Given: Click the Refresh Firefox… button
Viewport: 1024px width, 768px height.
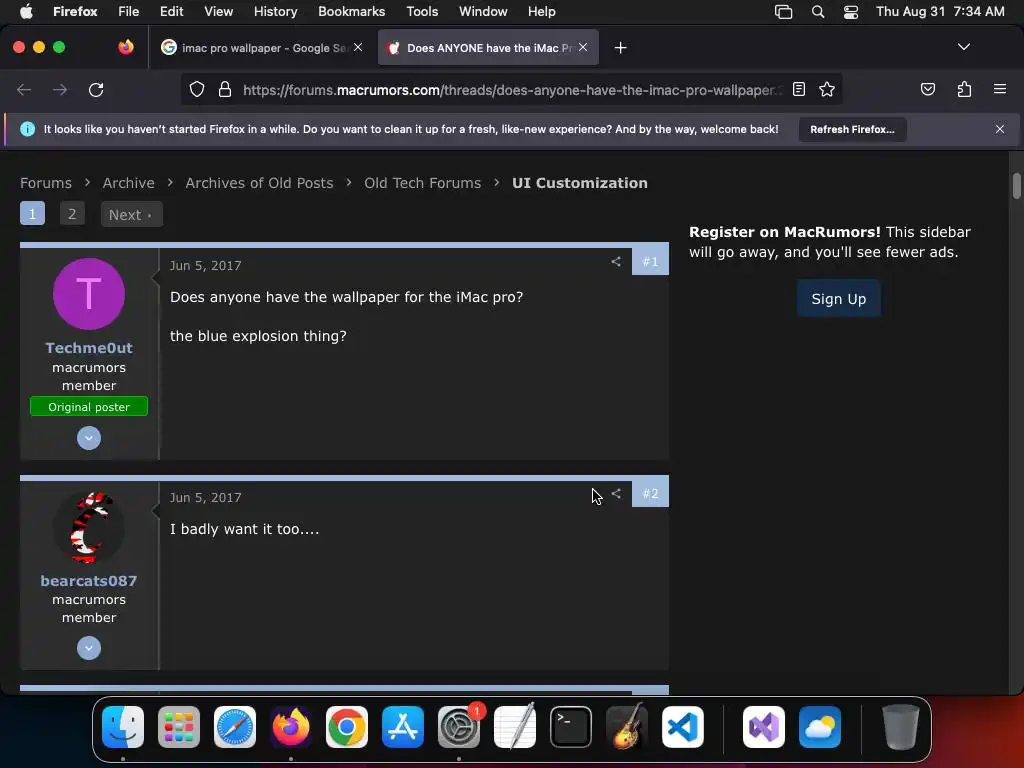Looking at the screenshot, I should pyautogui.click(x=852, y=129).
